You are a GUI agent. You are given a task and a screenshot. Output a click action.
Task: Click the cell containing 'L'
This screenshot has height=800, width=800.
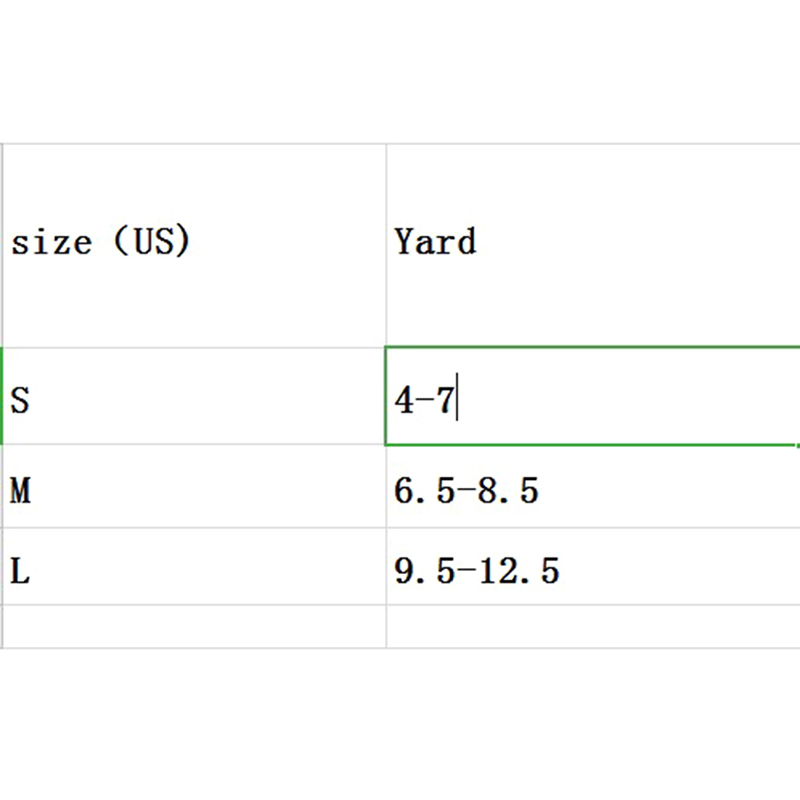[x=195, y=568]
